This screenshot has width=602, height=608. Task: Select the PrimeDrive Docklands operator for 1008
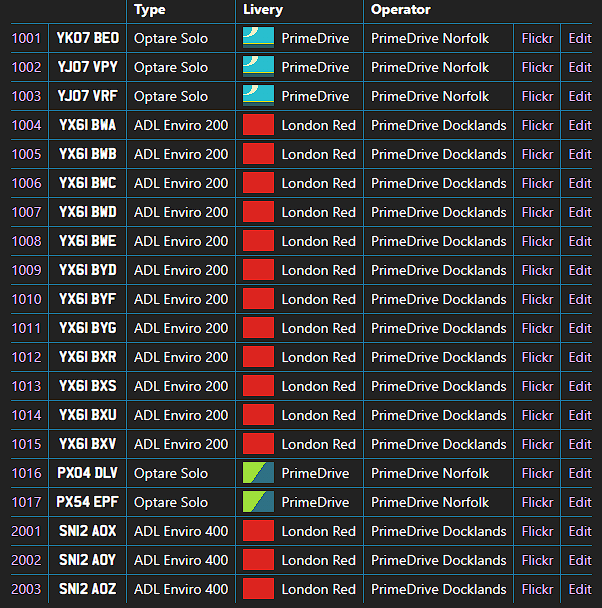pyautogui.click(x=438, y=241)
